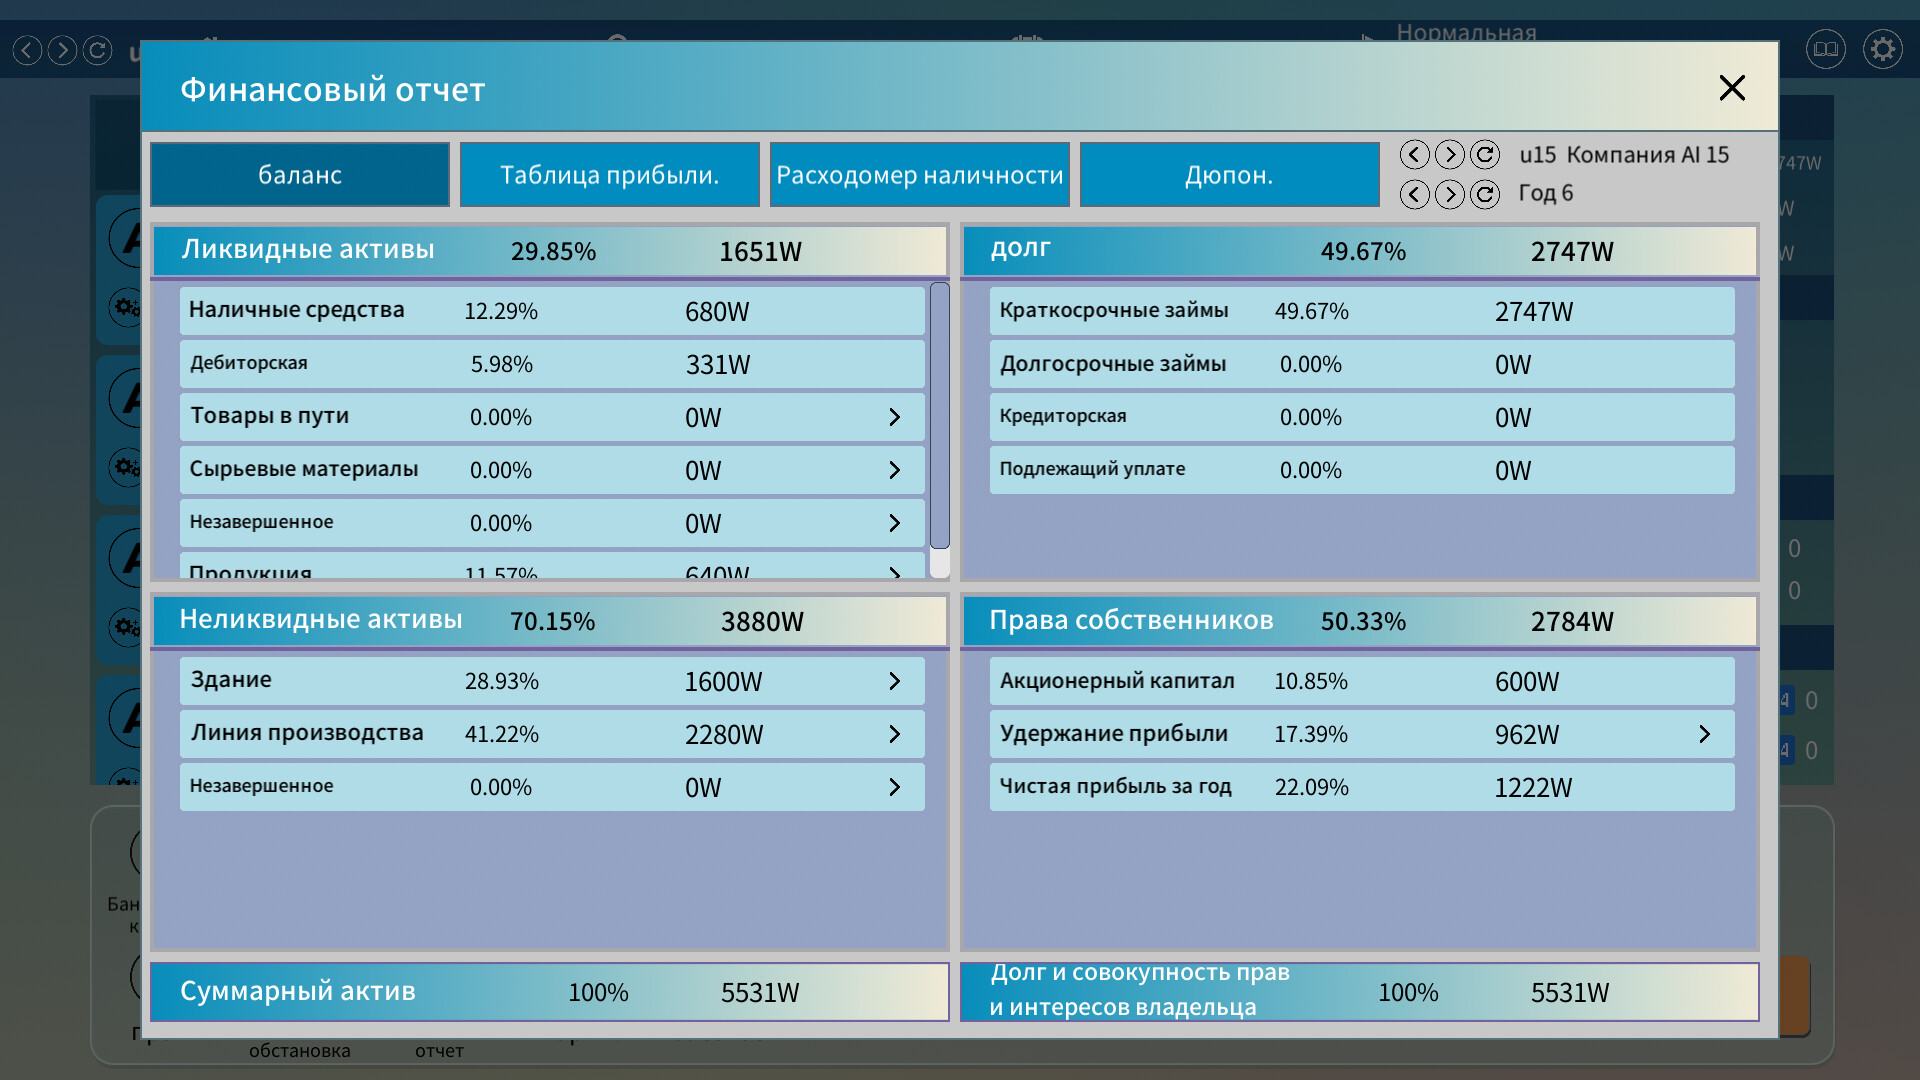
Task: Refresh company selection icon
Action: [1485, 155]
